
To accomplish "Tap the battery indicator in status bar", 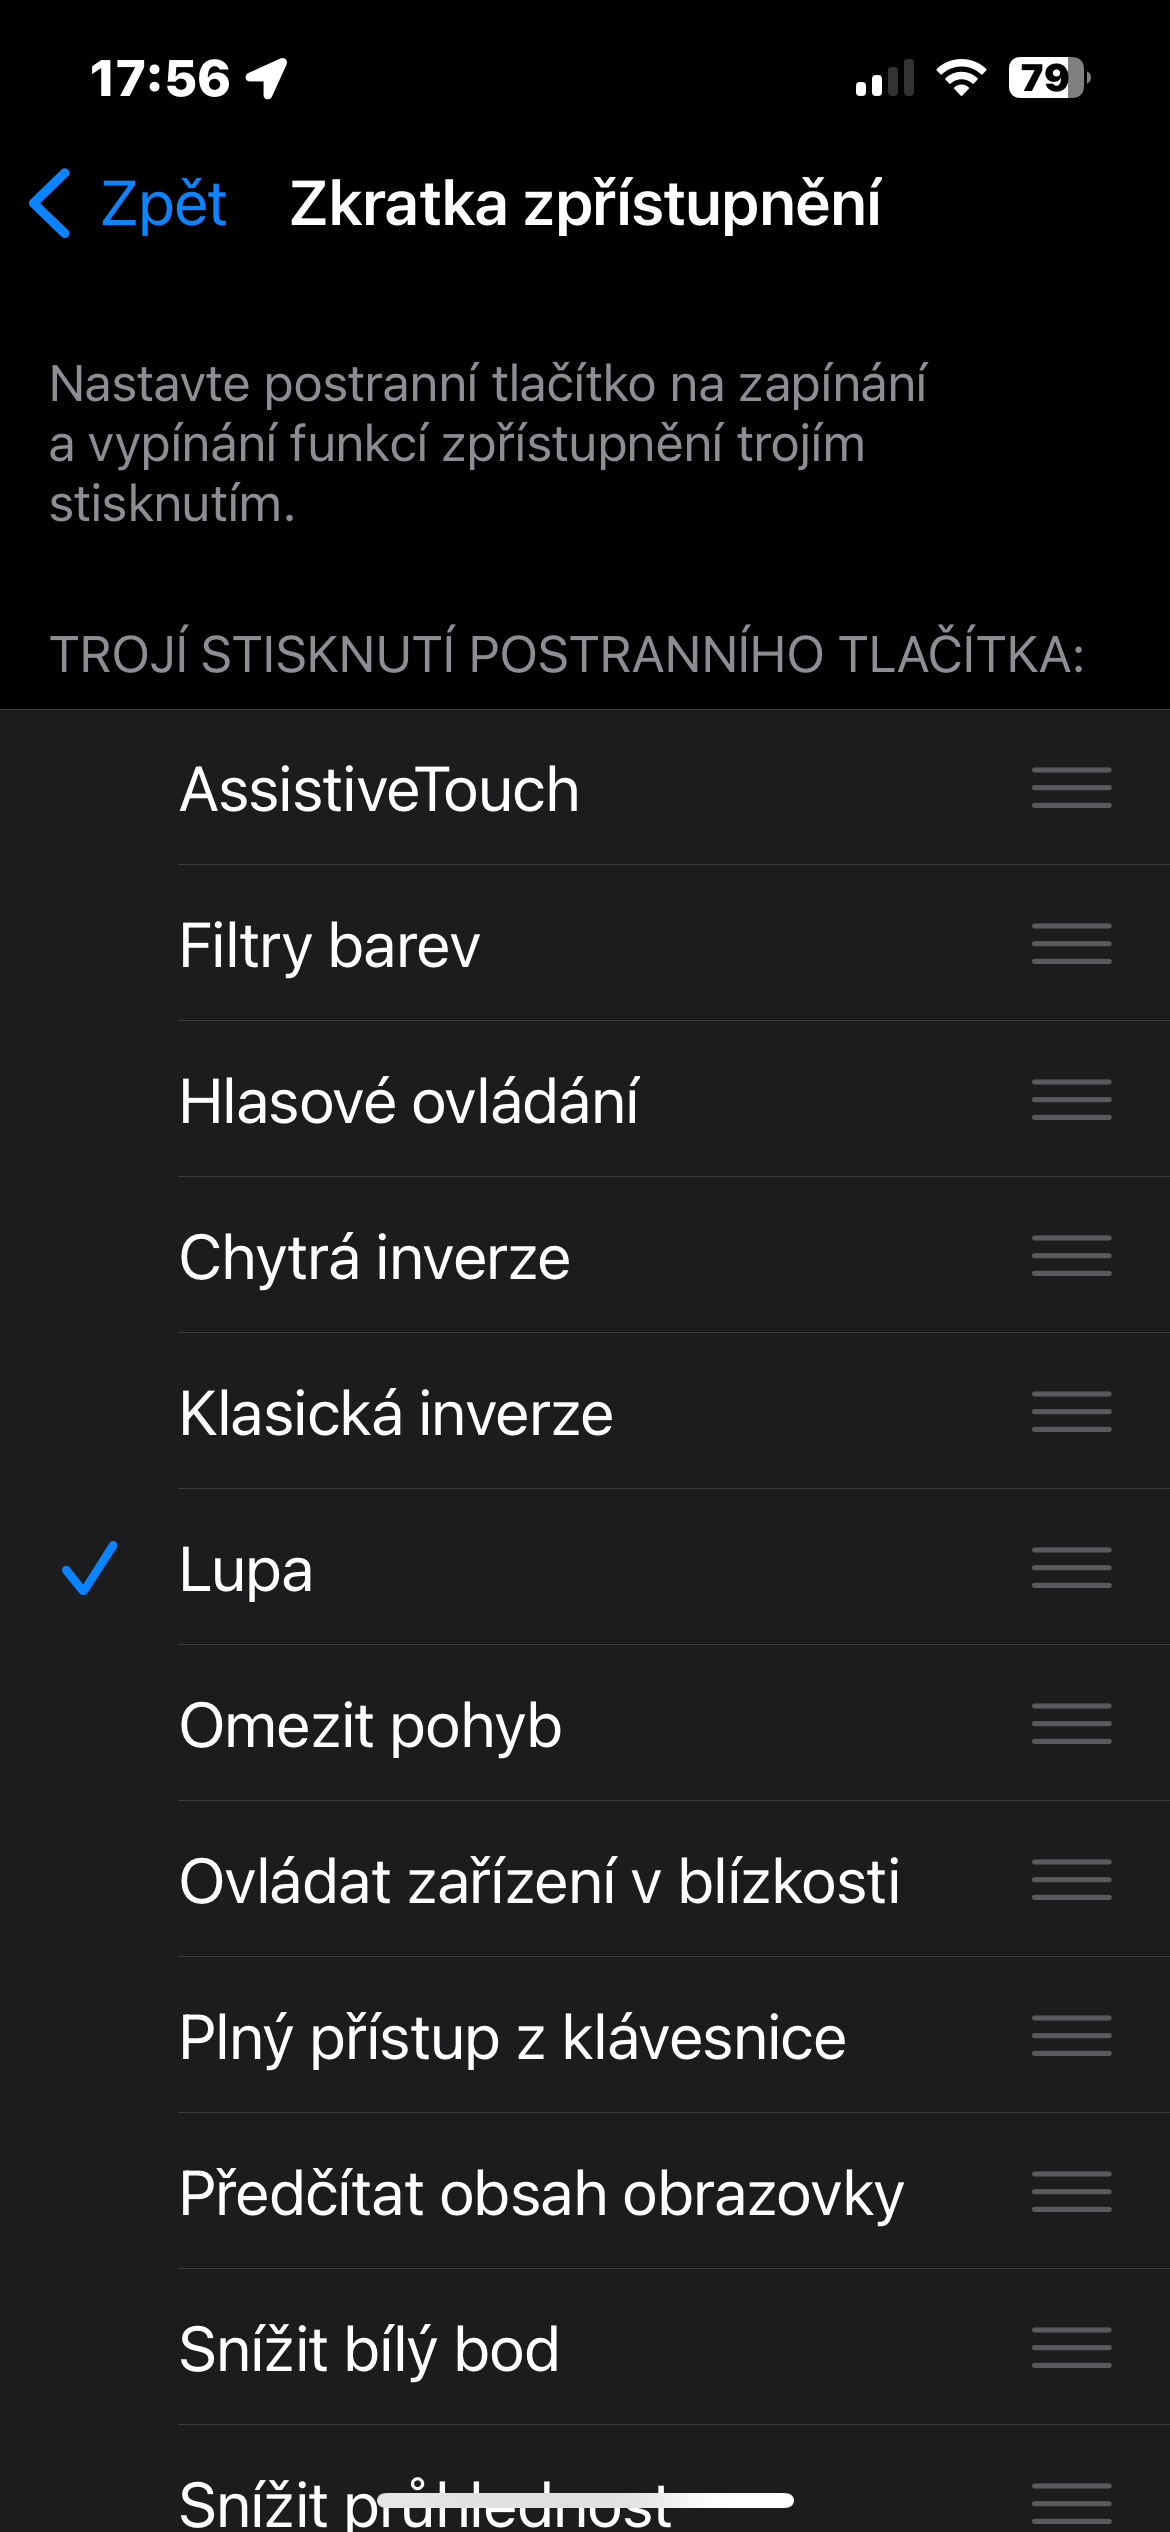I will [1048, 78].
